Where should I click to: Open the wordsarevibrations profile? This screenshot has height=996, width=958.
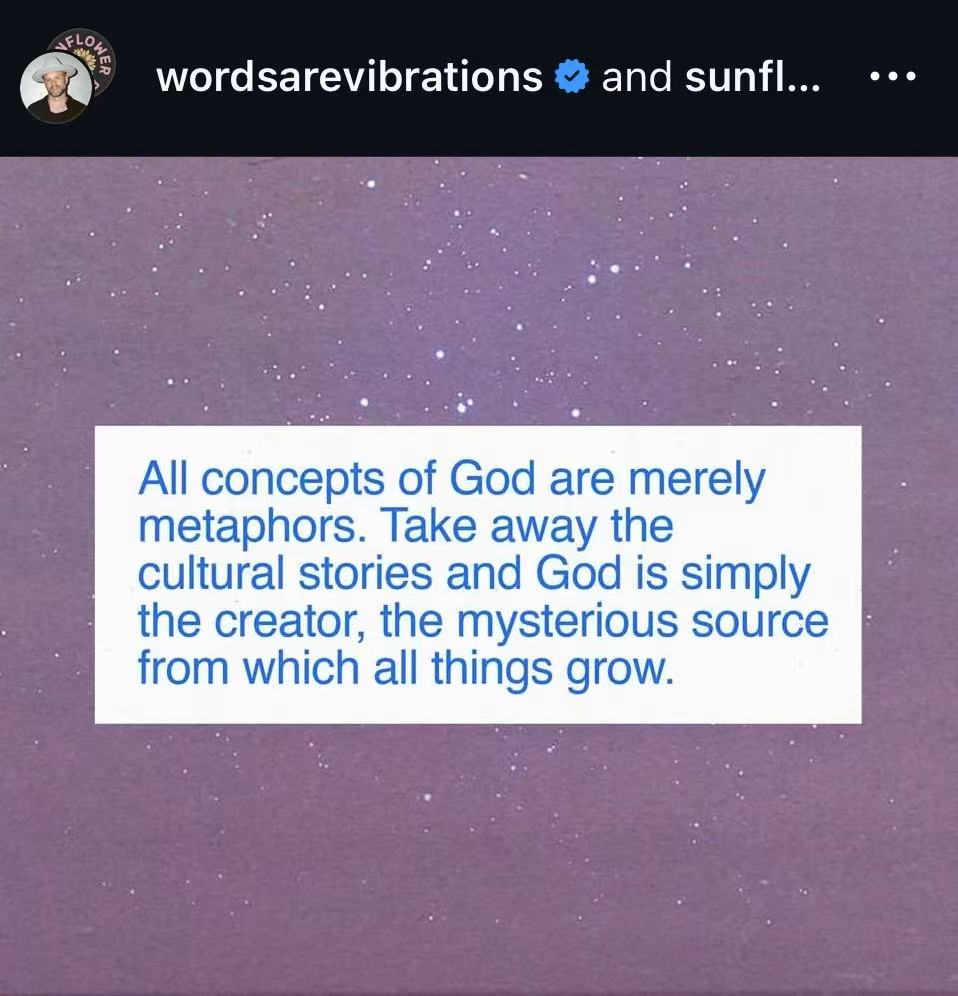(349, 76)
